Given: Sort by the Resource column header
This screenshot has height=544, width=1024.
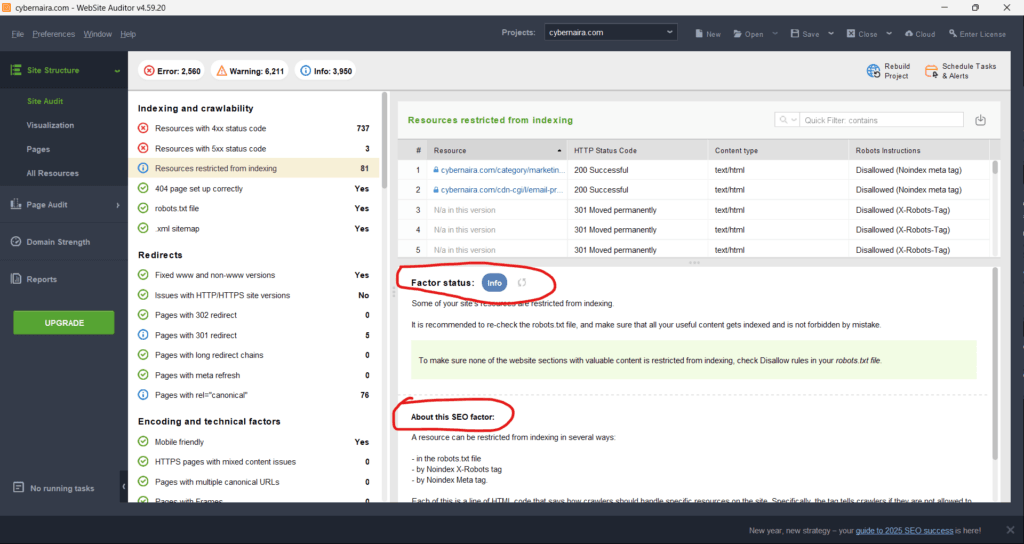Looking at the screenshot, I should [x=496, y=150].
